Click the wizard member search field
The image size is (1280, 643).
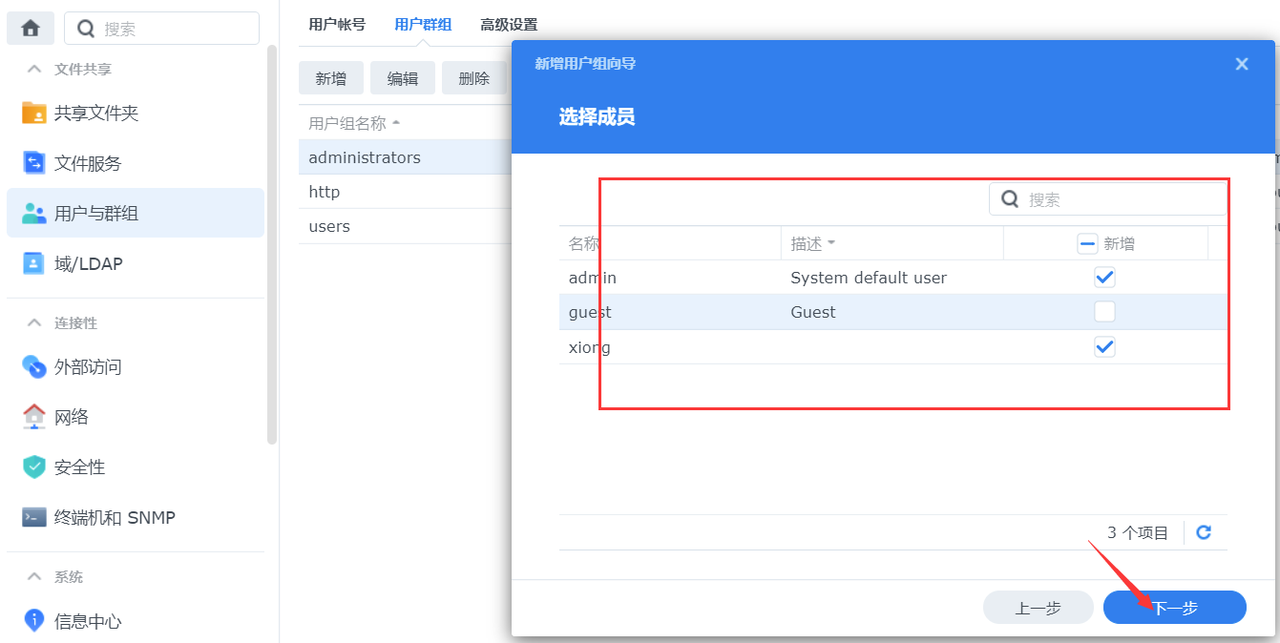point(1108,199)
